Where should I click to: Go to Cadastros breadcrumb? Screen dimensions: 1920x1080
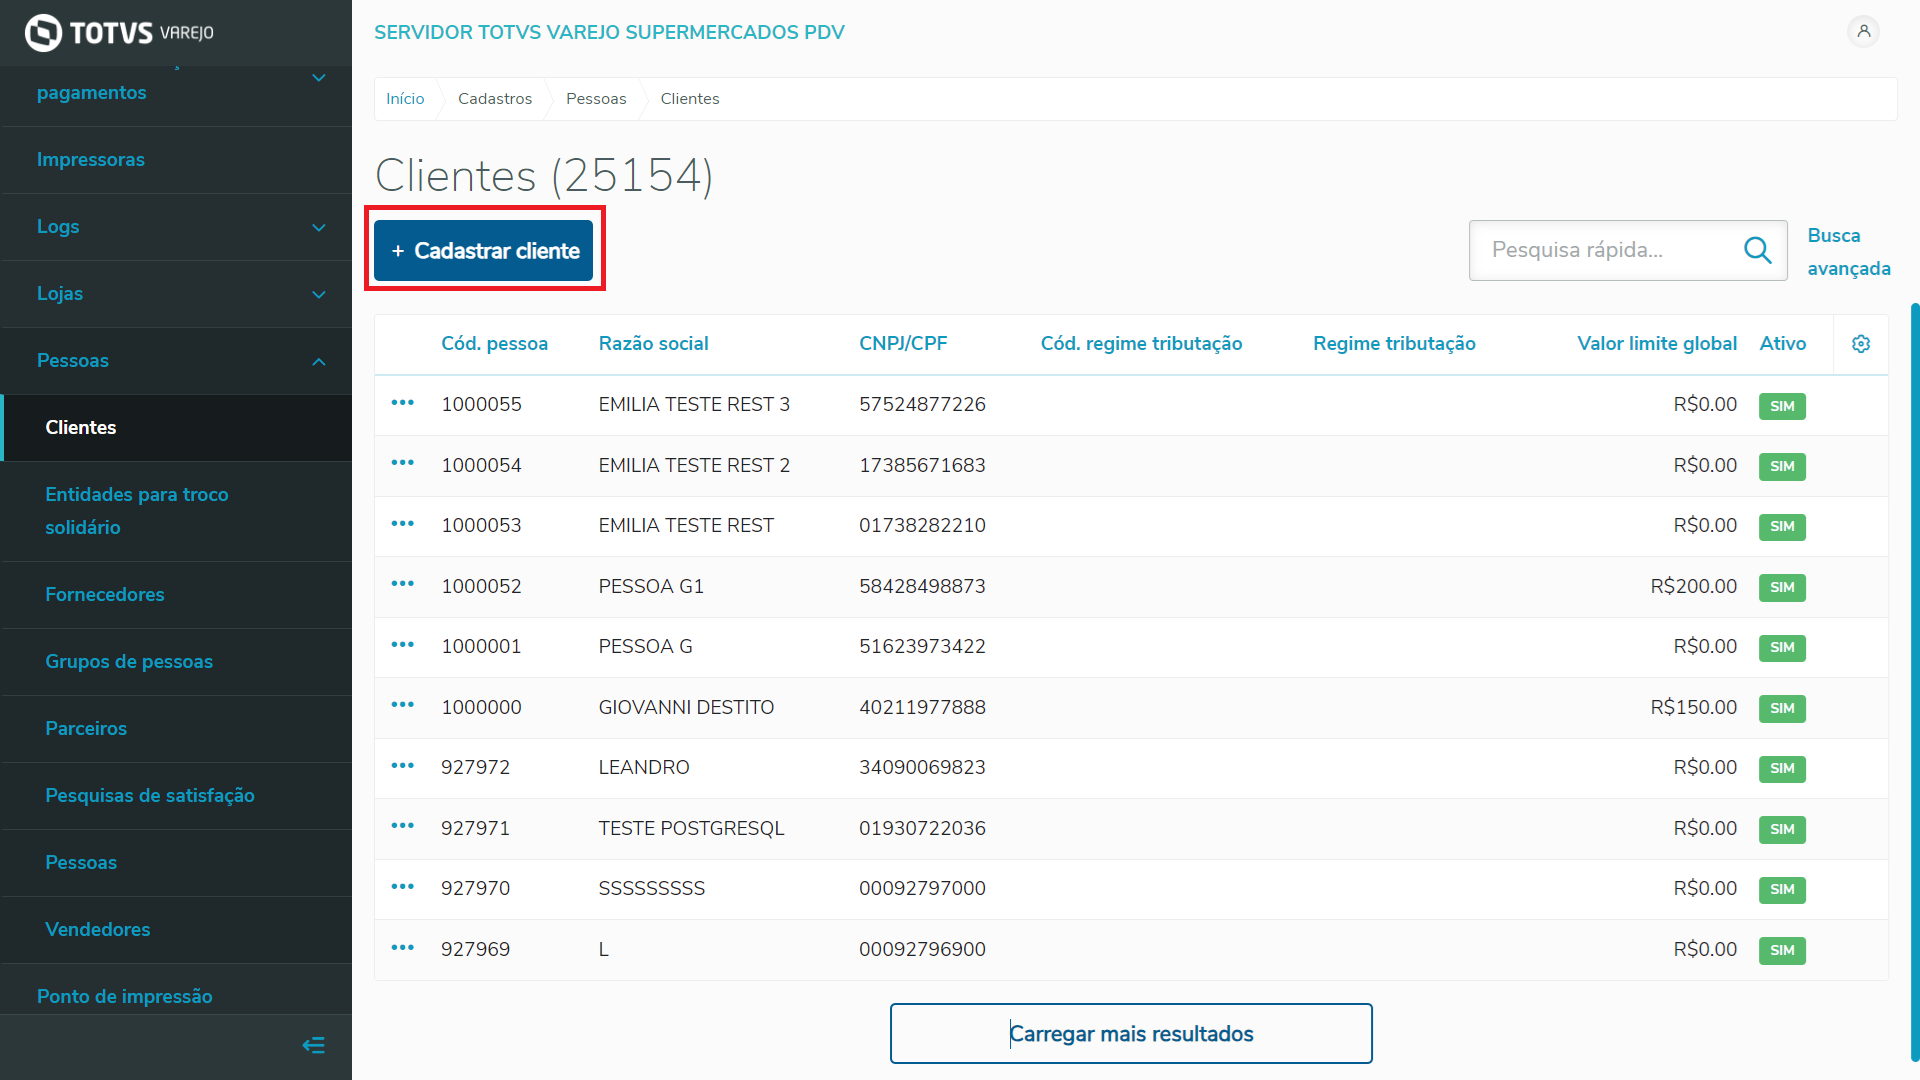[x=494, y=98]
